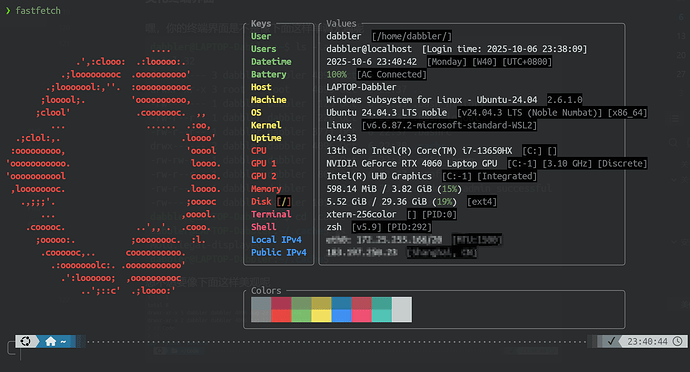
Task: Click the 'Colors' panel title
Action: [x=266, y=291]
